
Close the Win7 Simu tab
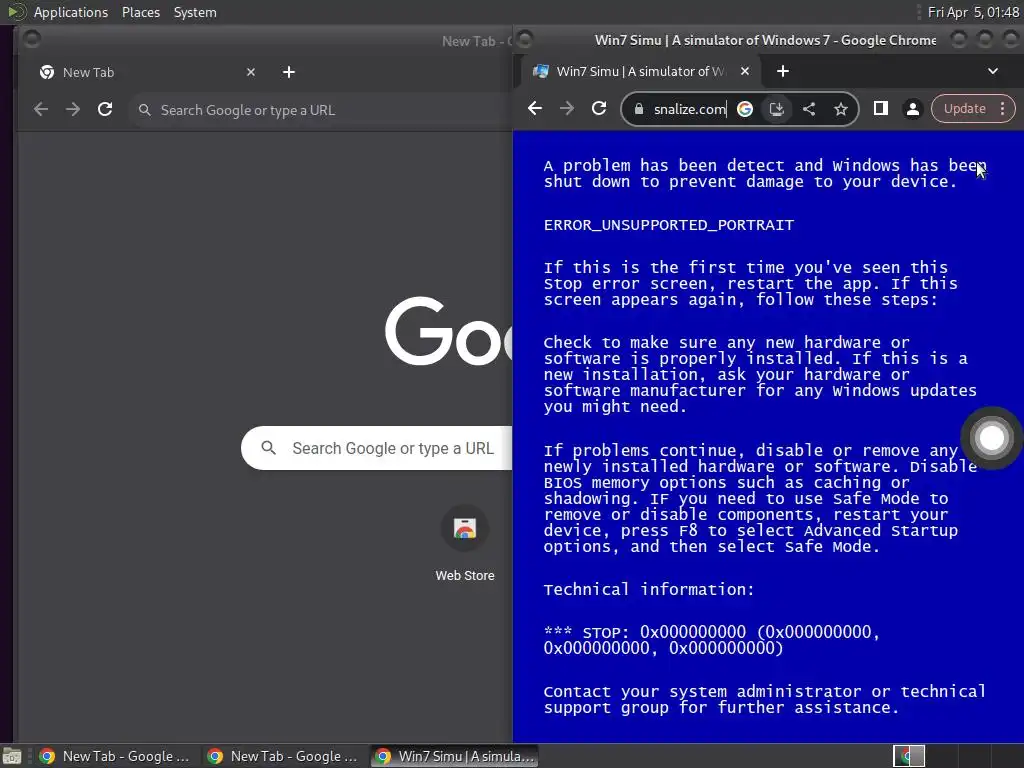tap(744, 71)
